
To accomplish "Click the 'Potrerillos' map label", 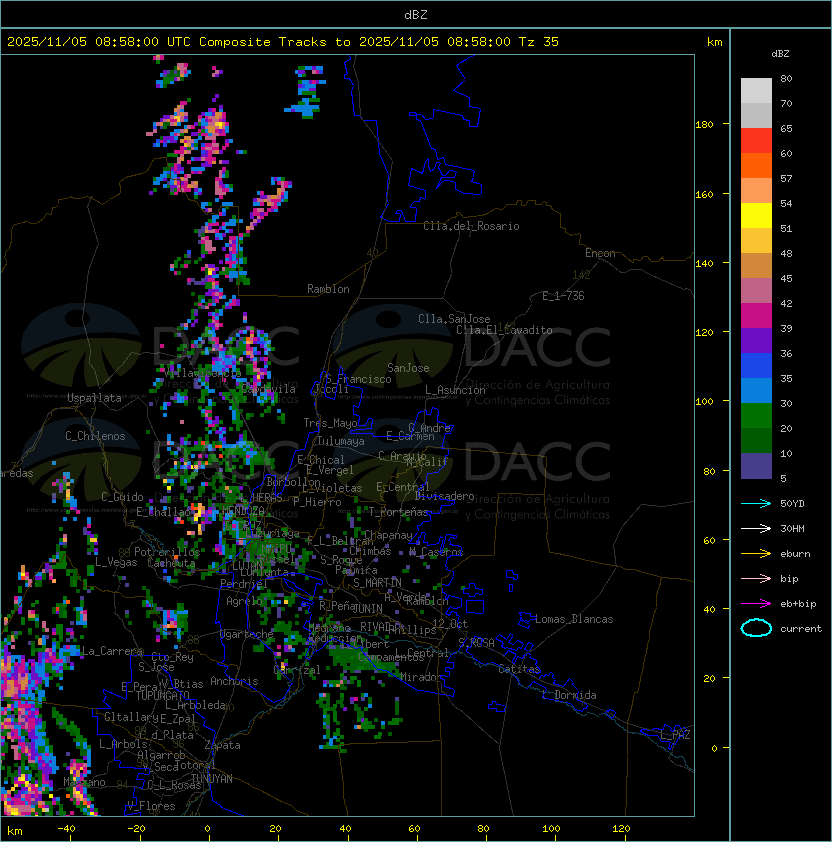I will 167,552.
